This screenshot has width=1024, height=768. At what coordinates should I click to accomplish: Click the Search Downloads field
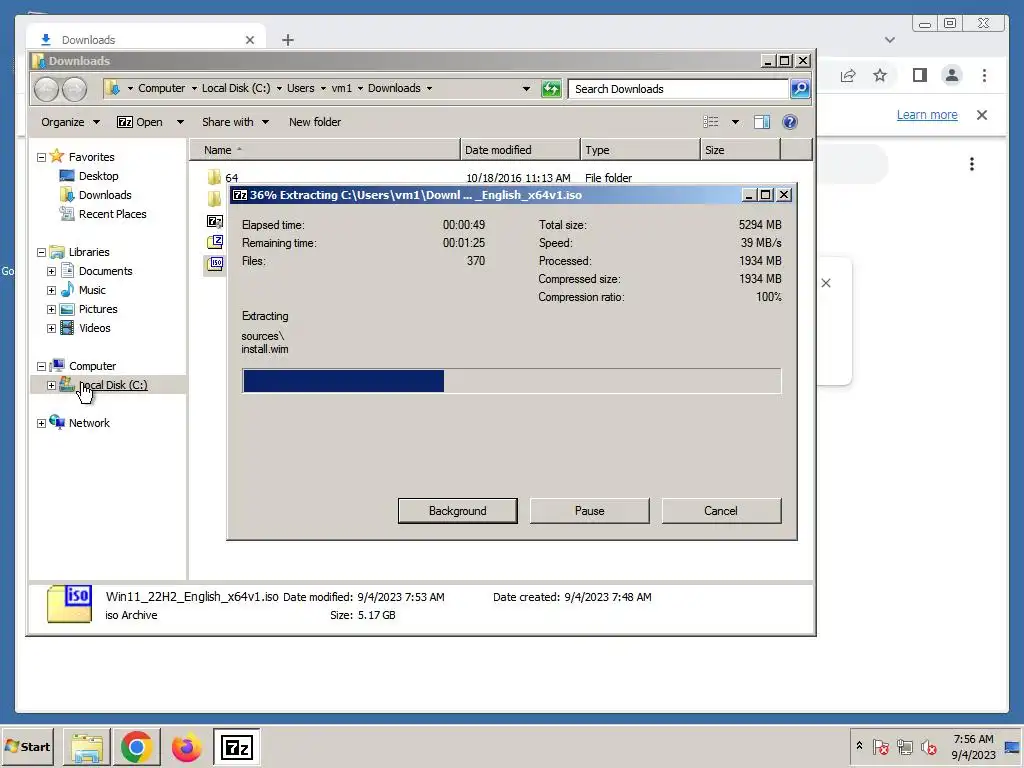678,89
